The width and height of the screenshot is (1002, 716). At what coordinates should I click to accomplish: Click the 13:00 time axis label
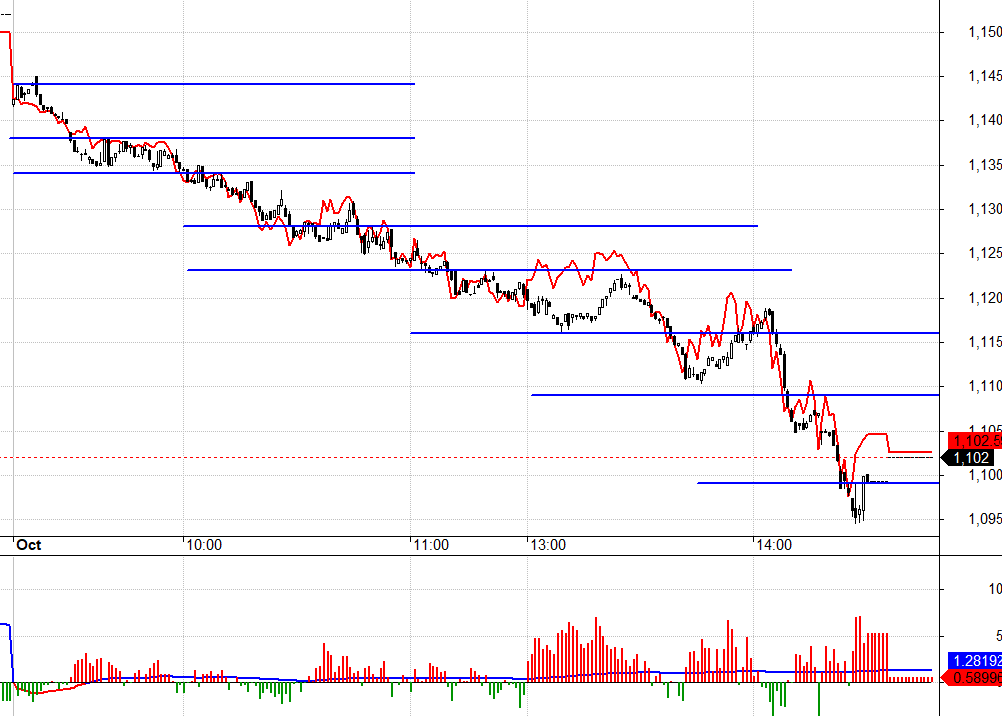pos(548,545)
